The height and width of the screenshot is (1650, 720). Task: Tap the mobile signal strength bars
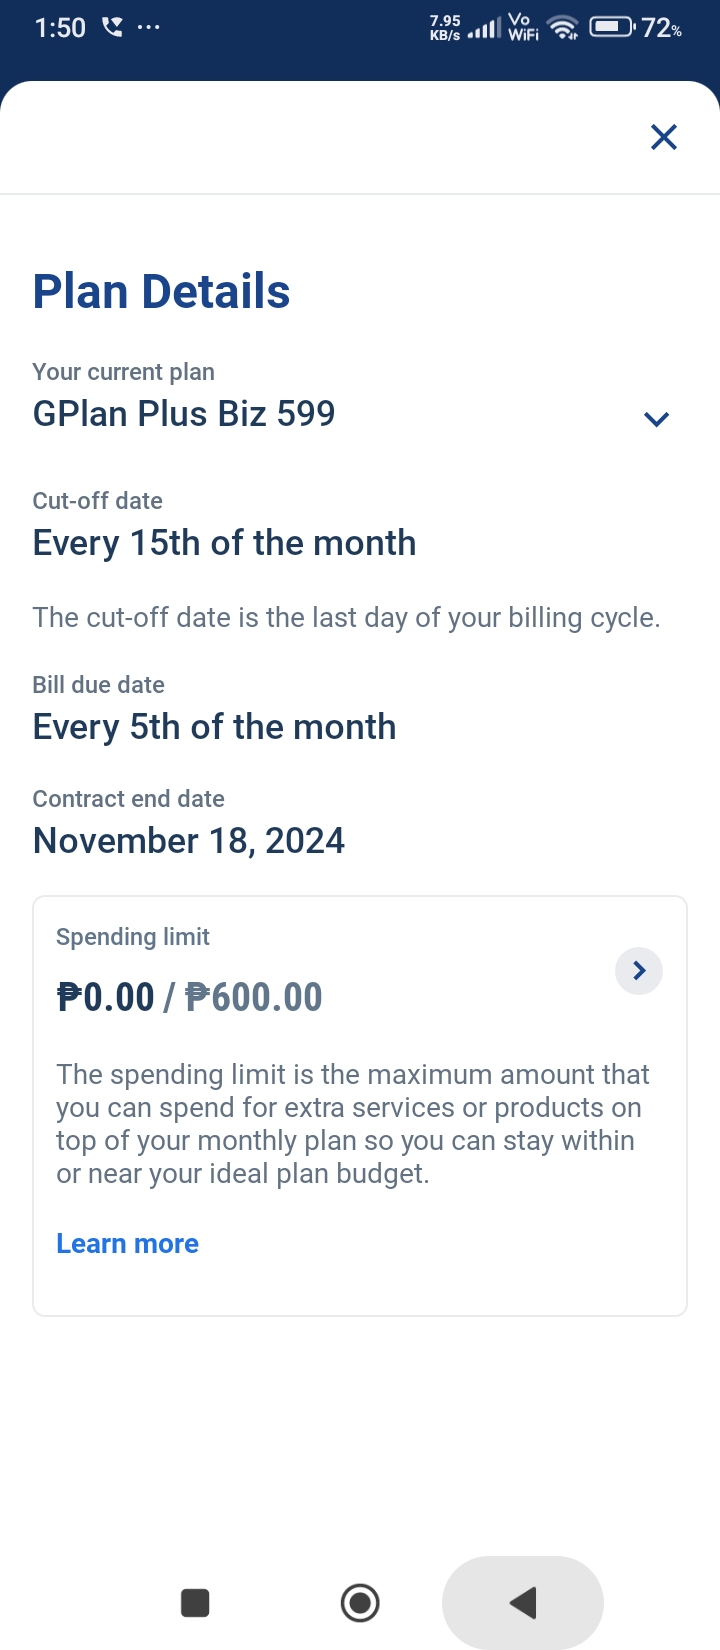pos(484,29)
